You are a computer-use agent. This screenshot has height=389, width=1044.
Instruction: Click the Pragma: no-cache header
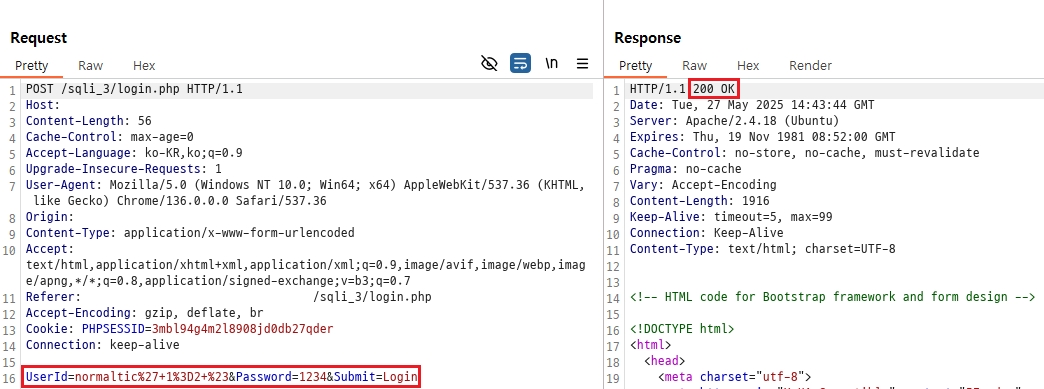tap(685, 169)
